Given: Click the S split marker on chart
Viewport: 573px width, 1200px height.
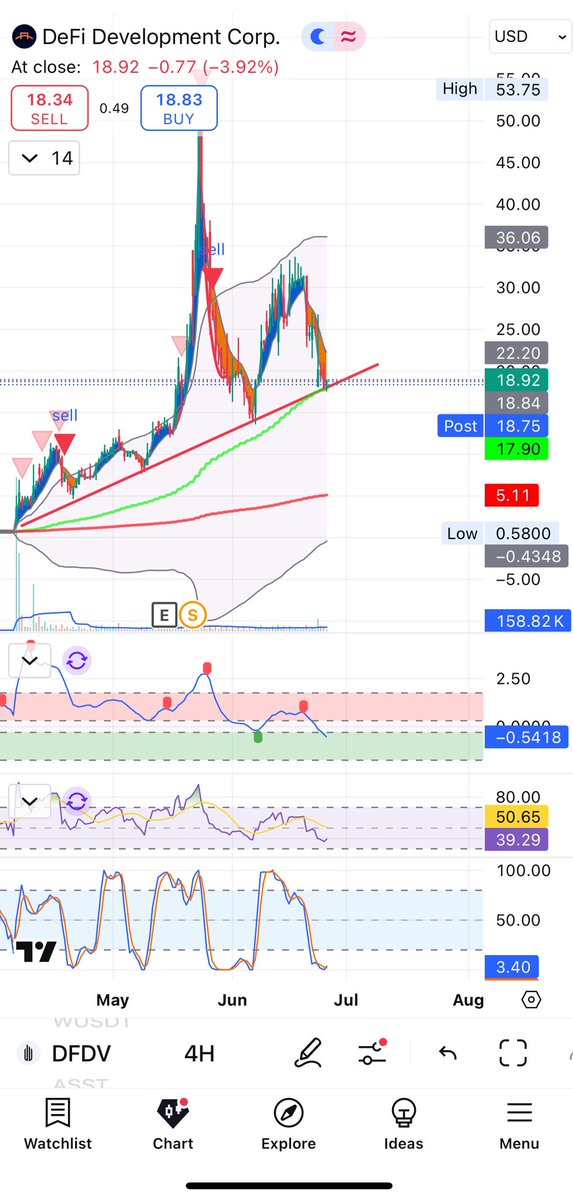Looking at the screenshot, I should pyautogui.click(x=192, y=614).
